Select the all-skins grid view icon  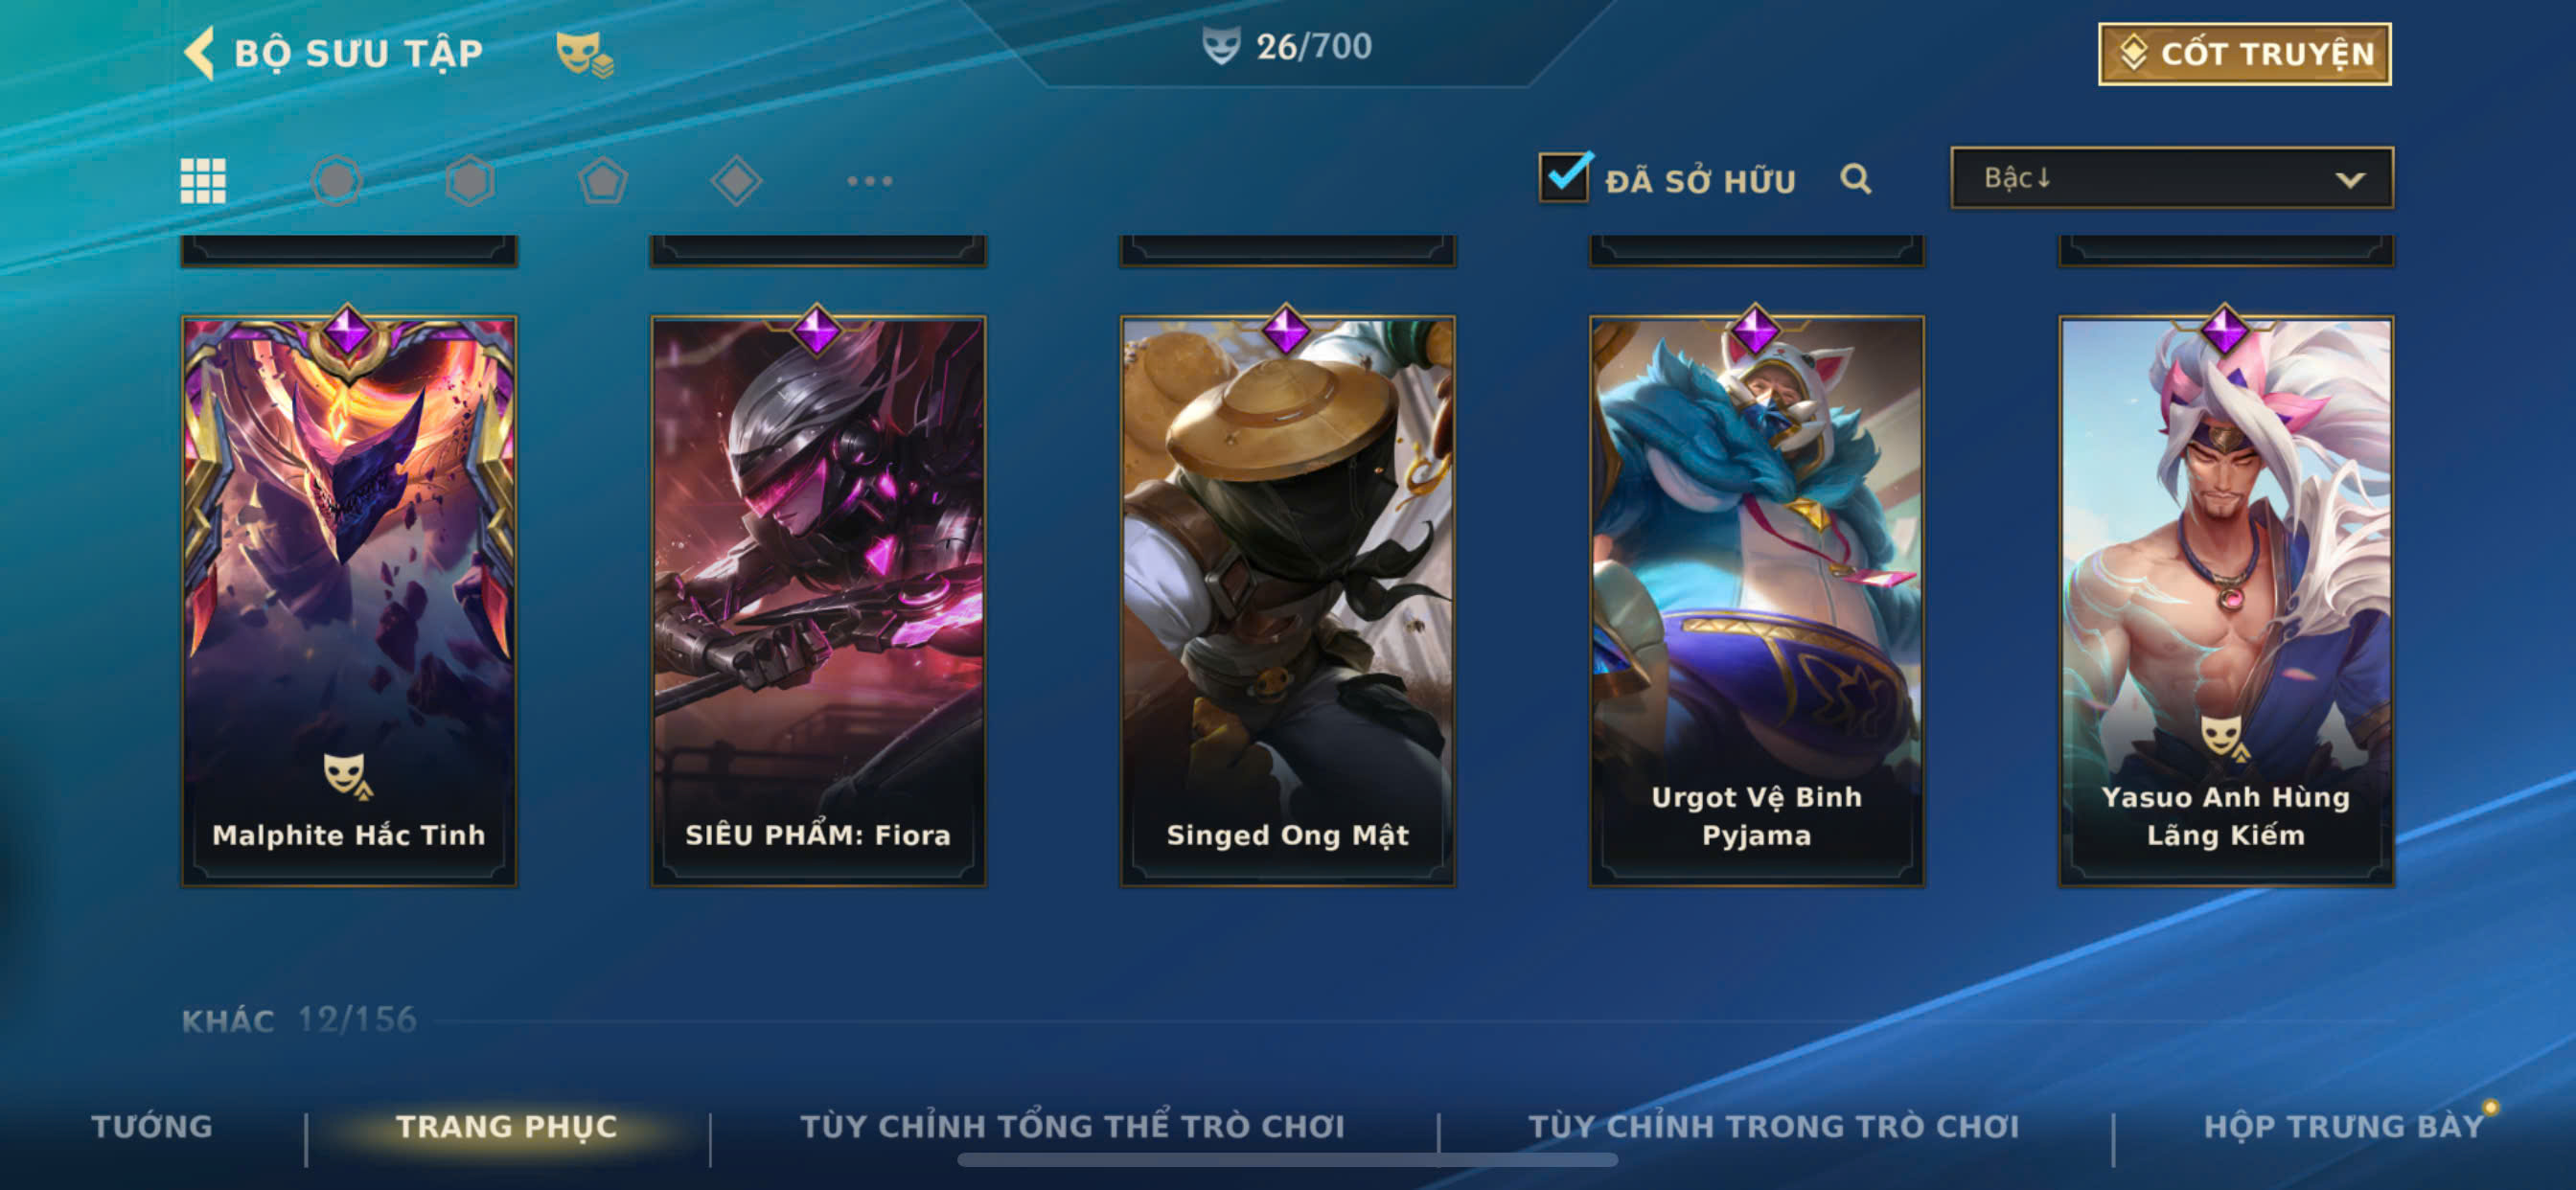click(x=203, y=181)
